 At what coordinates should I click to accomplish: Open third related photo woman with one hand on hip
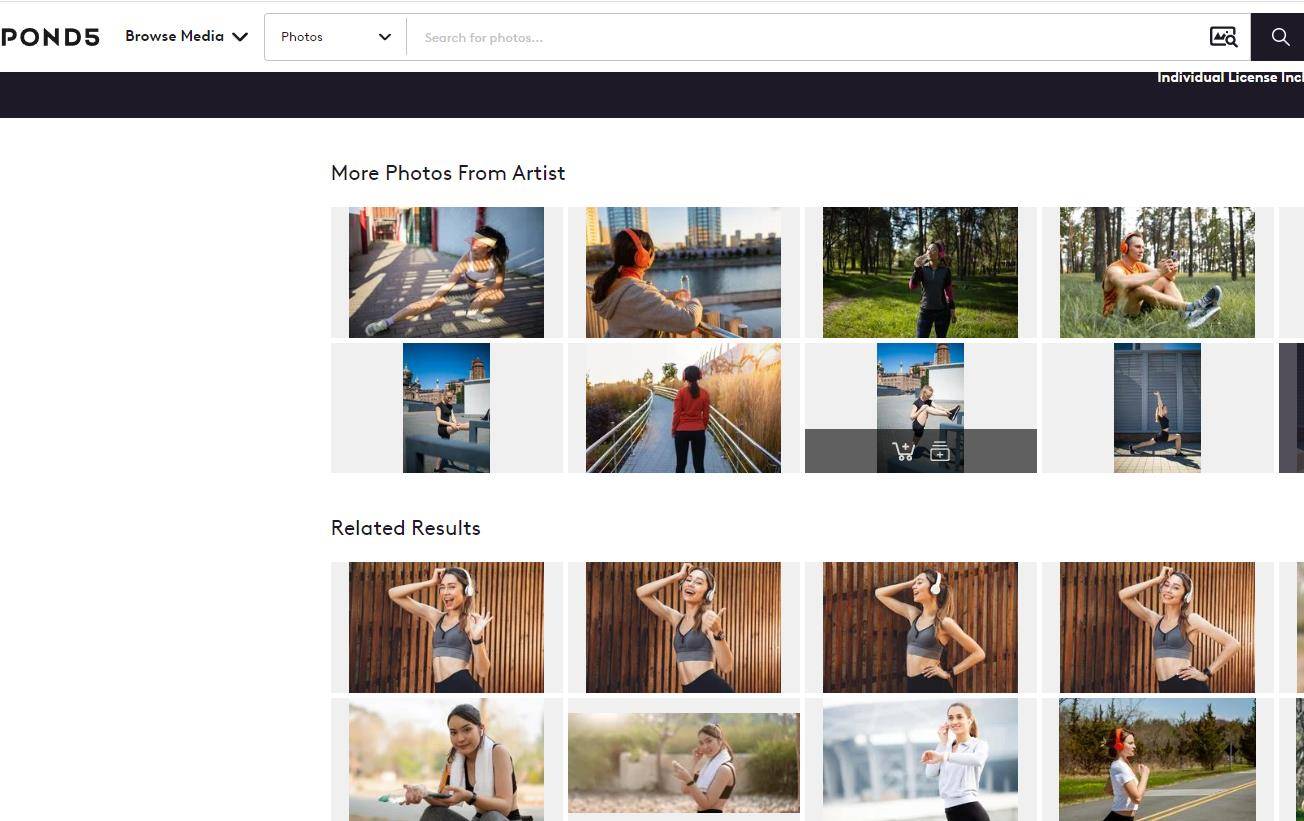(x=920, y=627)
